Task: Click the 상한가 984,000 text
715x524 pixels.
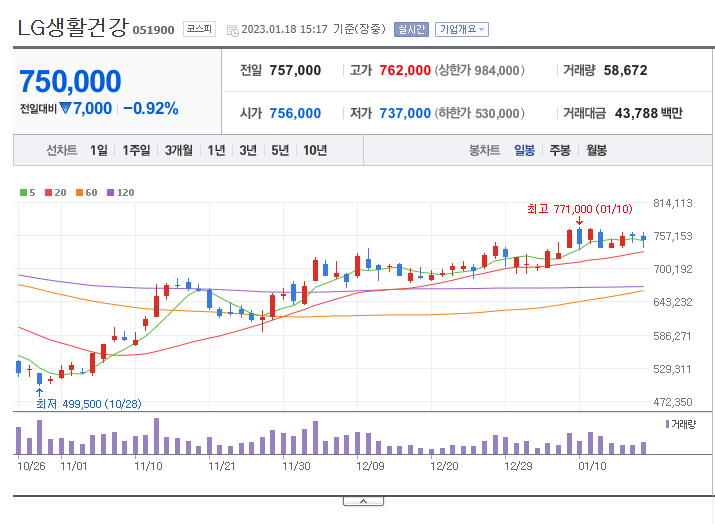Action: pyautogui.click(x=480, y=70)
